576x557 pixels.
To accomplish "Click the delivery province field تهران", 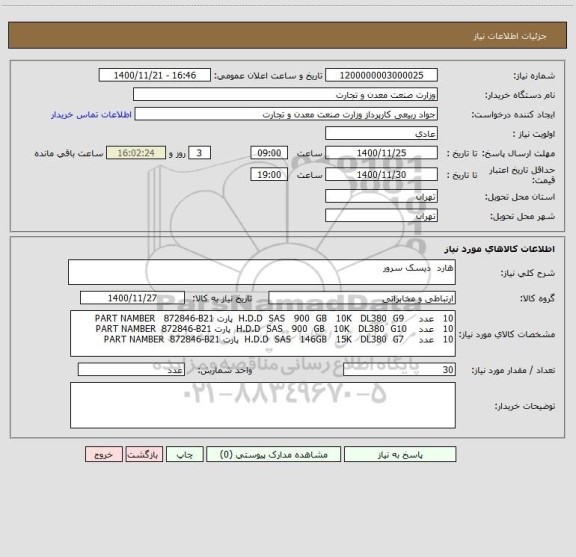I will pos(381,196).
